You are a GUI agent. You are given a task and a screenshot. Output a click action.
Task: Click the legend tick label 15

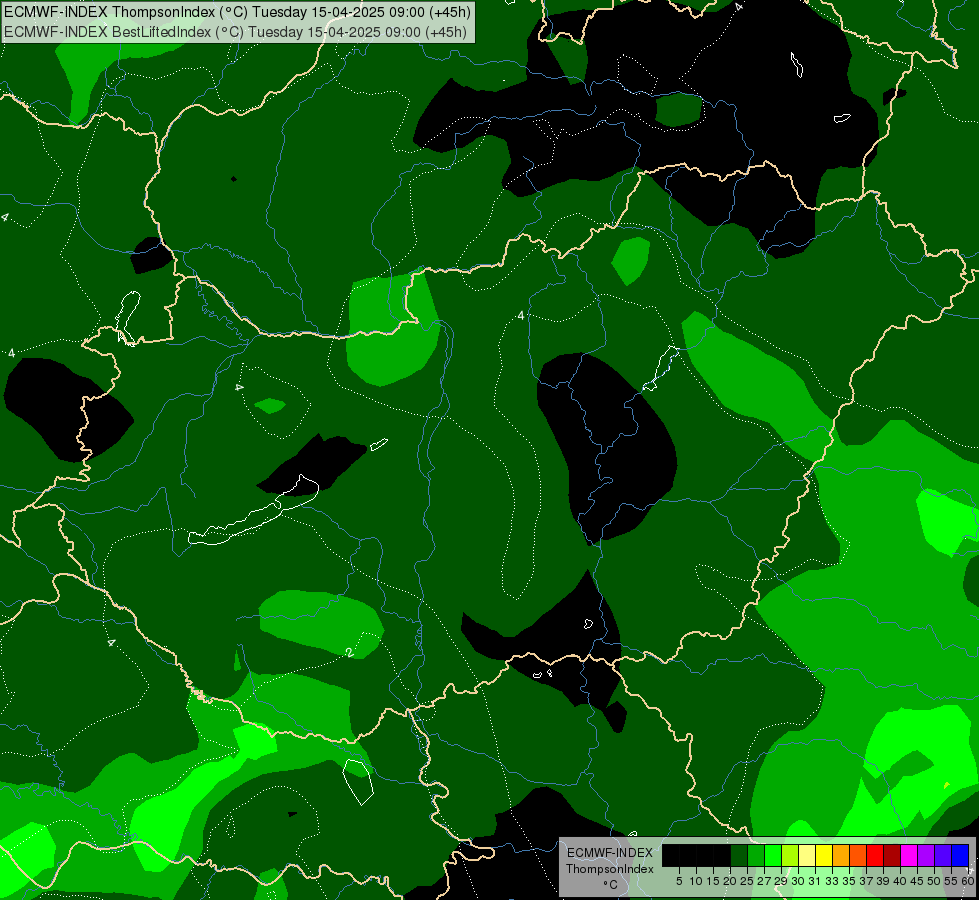713,881
